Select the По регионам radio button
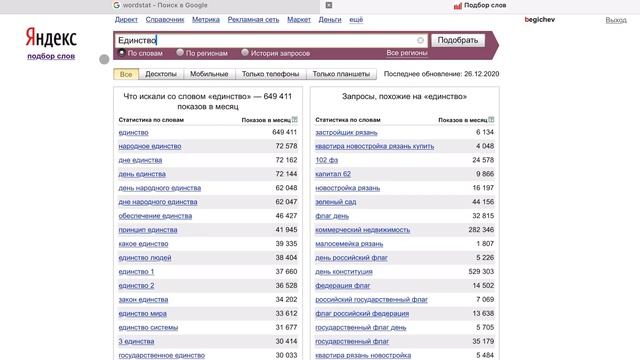This screenshot has width=640, height=360. (180, 53)
